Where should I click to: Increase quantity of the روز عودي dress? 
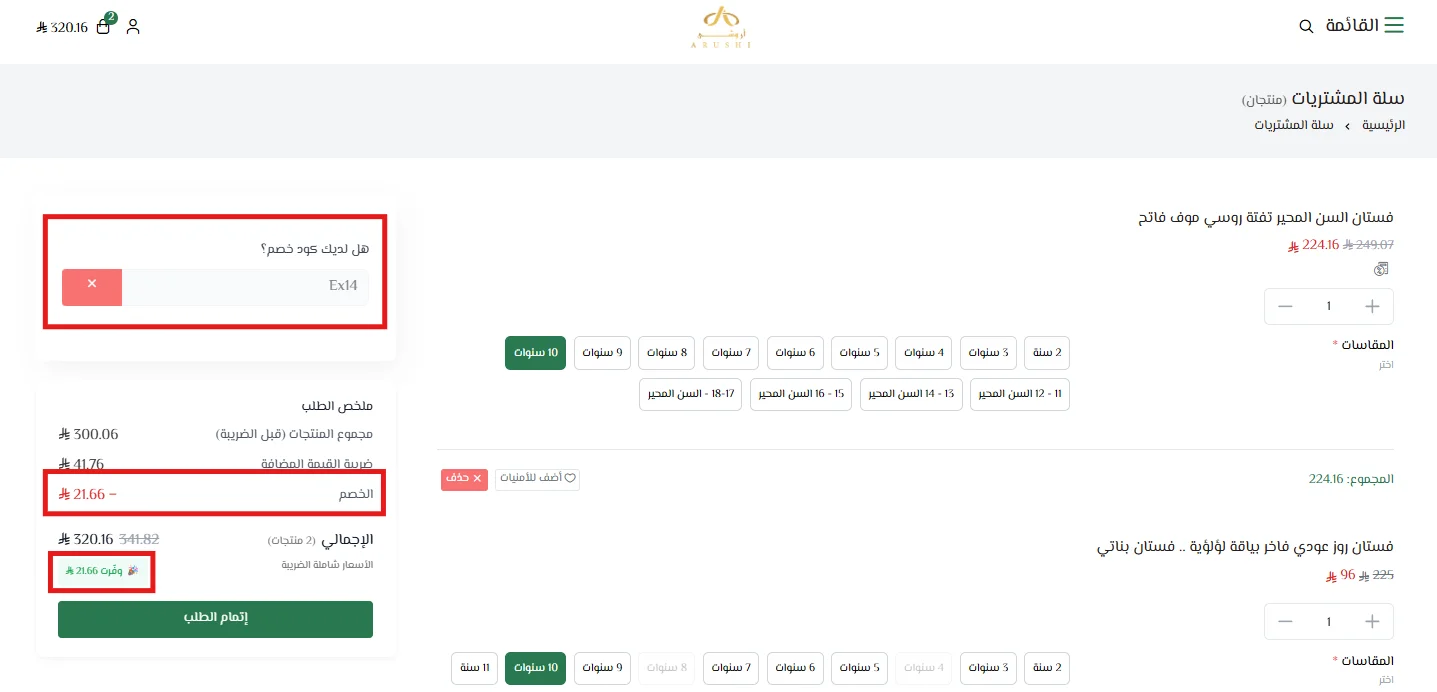click(1372, 622)
